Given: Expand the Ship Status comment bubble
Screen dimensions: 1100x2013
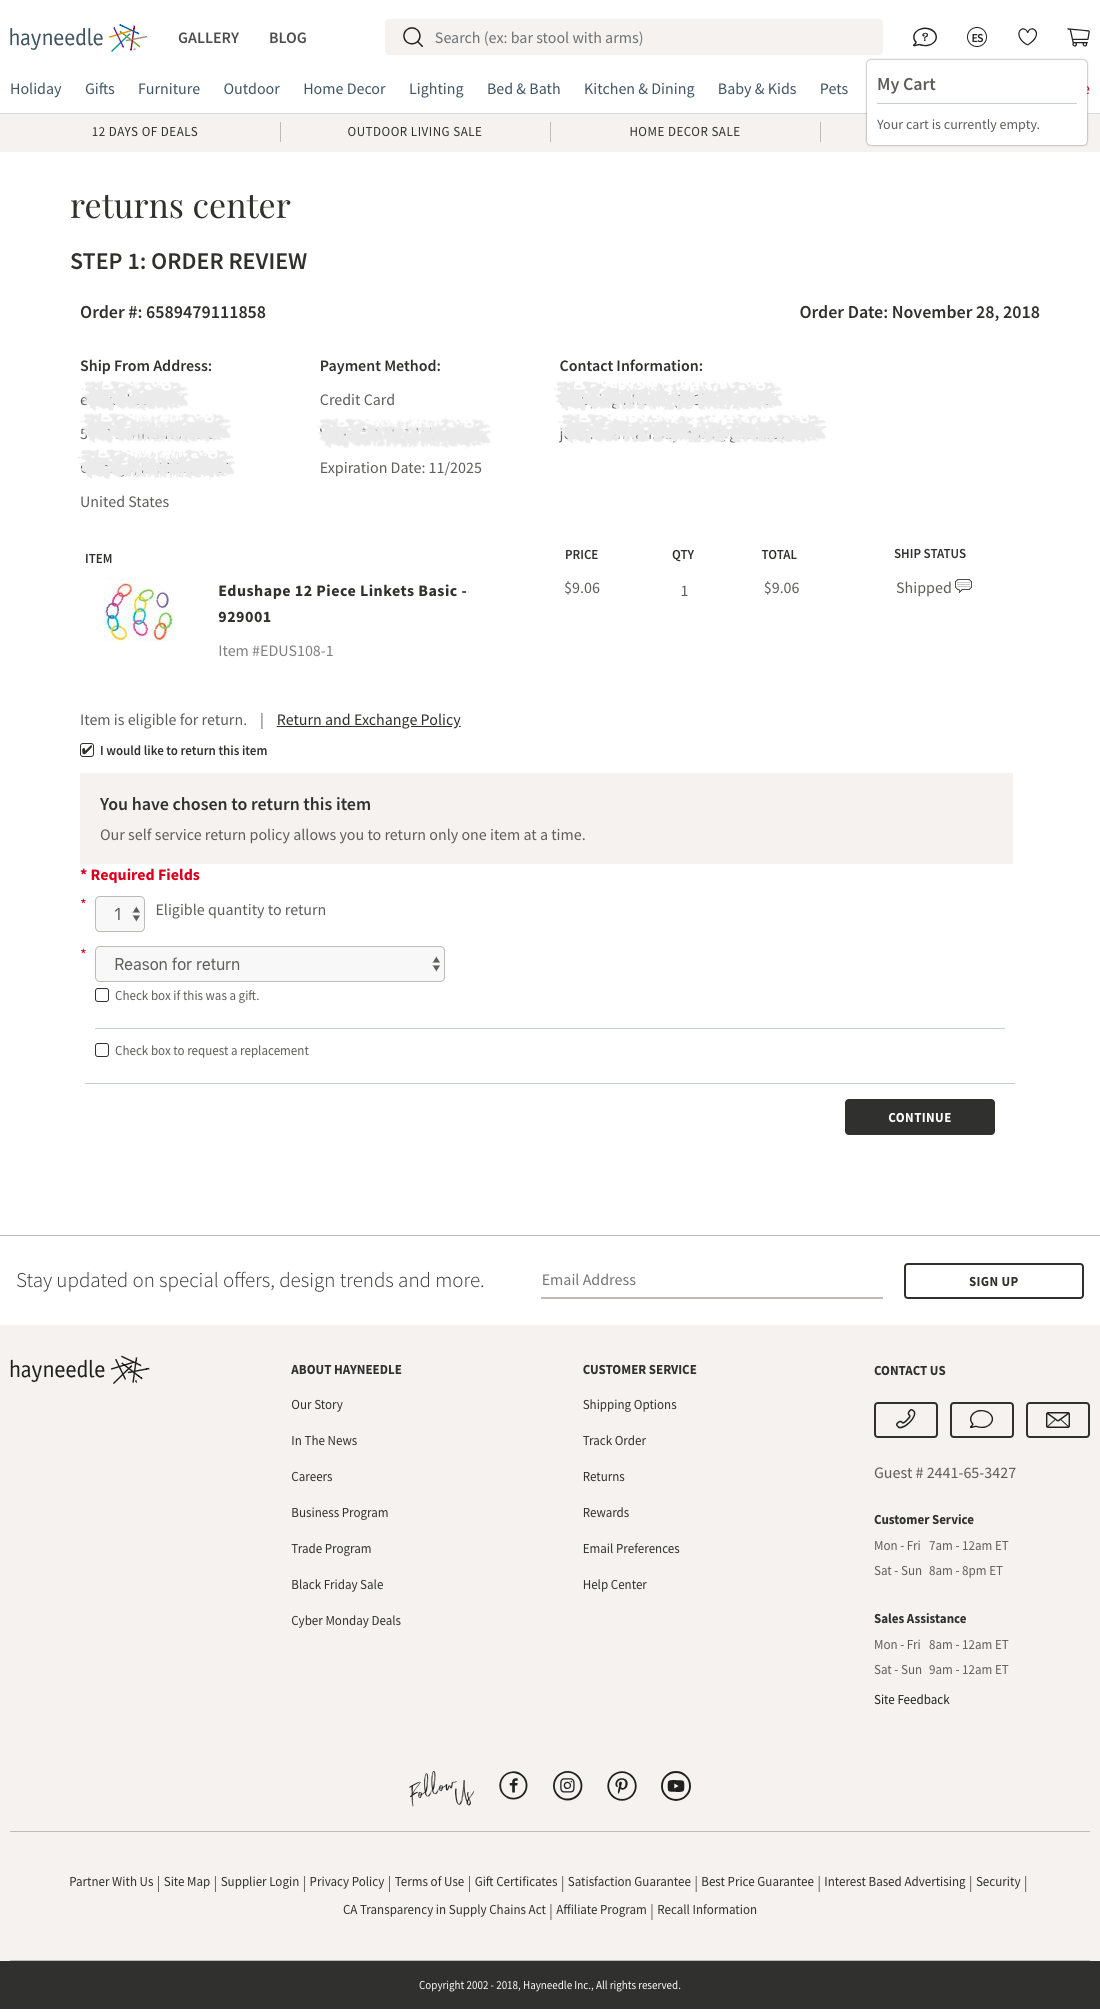Looking at the screenshot, I should (961, 587).
